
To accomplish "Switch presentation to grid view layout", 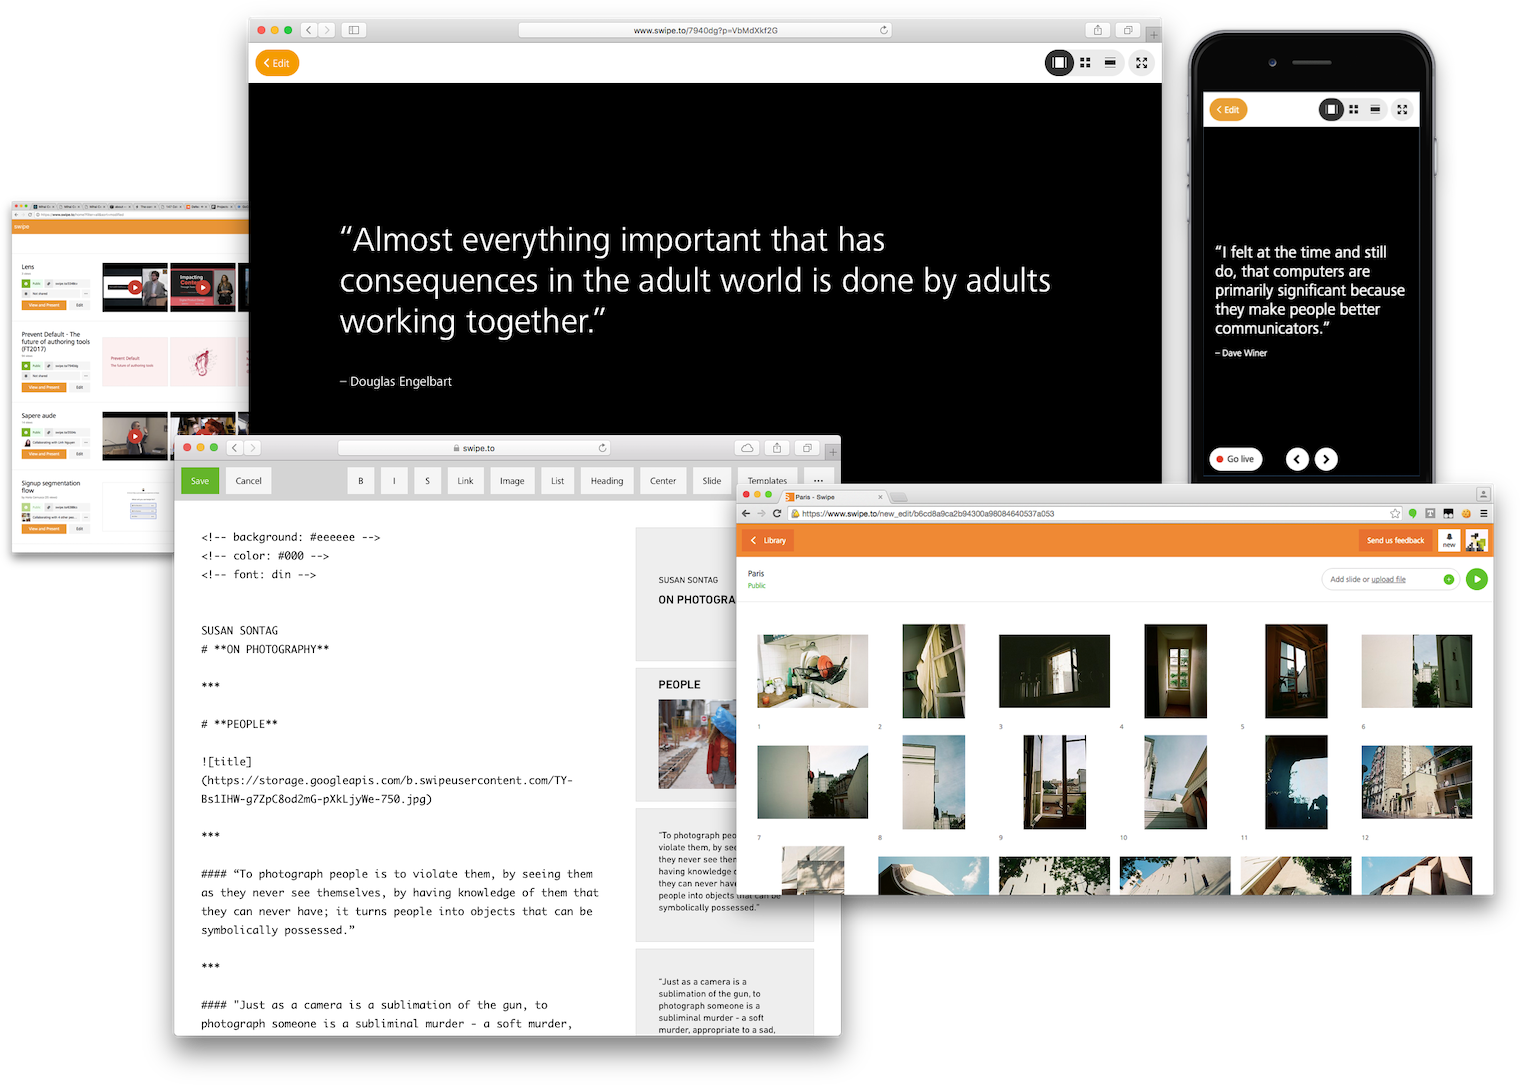I will pyautogui.click(x=1085, y=62).
